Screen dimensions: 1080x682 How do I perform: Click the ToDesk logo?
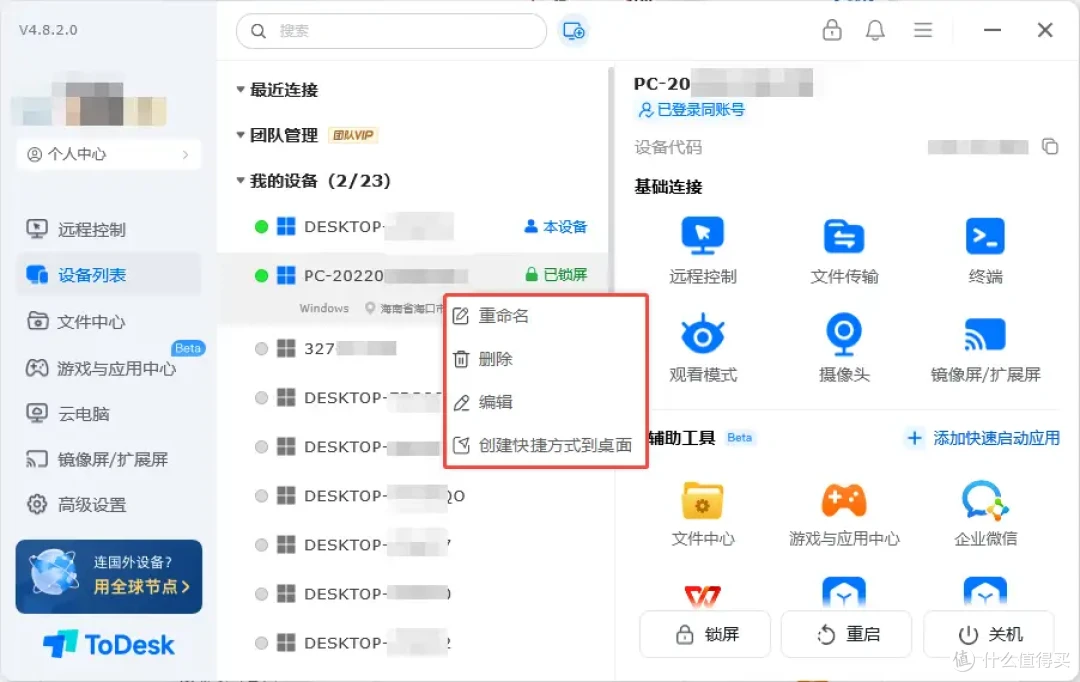tap(109, 645)
